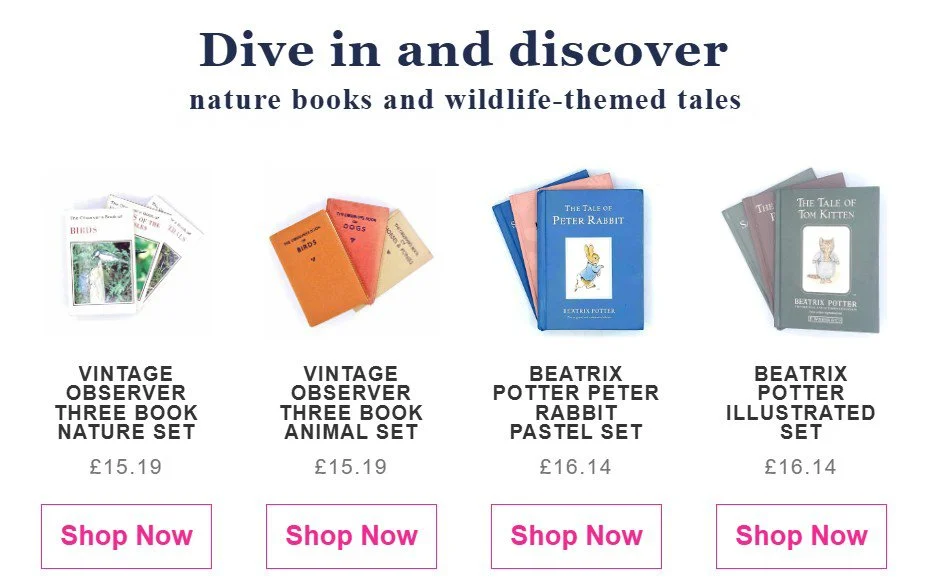The image size is (930, 585).
Task: Select the Observer's Book of Birds cover
Action: 101,262
